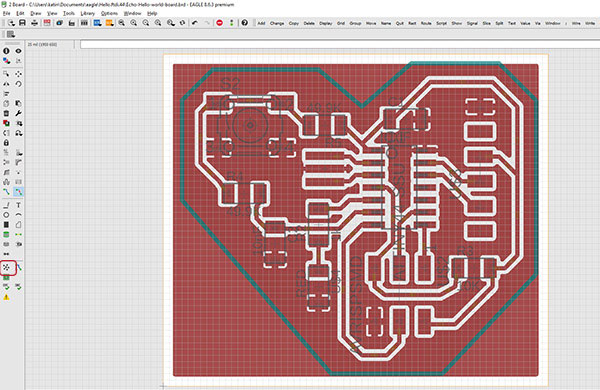Click the Route text button
The image size is (600, 390).
click(x=426, y=23)
